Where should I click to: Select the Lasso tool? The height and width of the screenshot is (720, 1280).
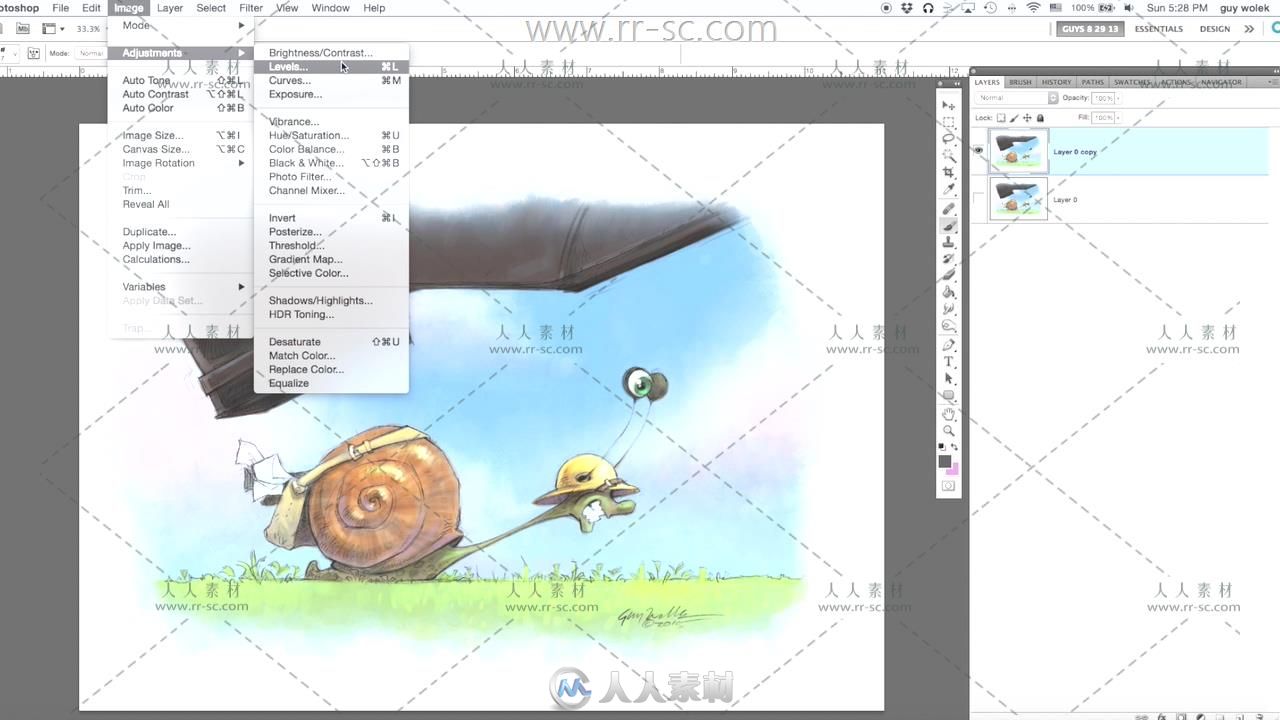coord(949,138)
